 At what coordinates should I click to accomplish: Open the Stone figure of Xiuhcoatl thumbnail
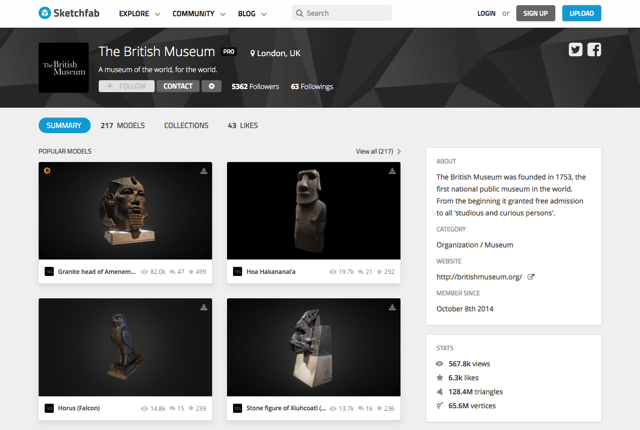(x=313, y=347)
